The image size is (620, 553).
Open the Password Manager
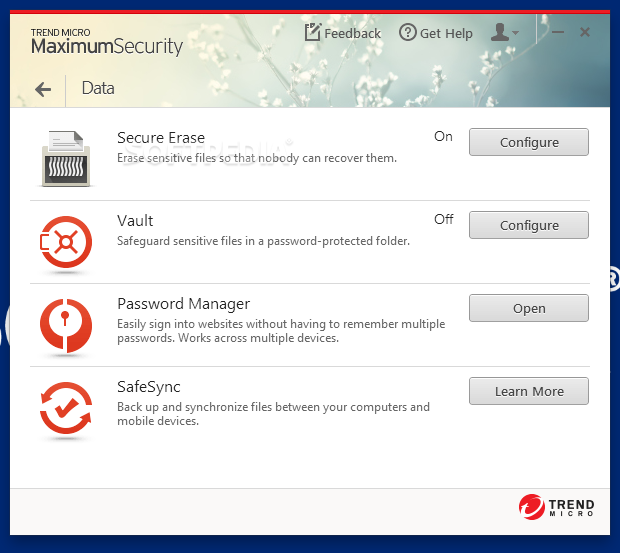tap(529, 308)
